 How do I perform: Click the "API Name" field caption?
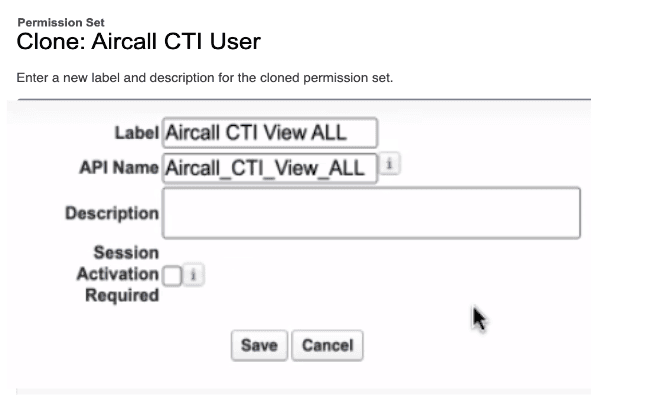[x=118, y=167]
